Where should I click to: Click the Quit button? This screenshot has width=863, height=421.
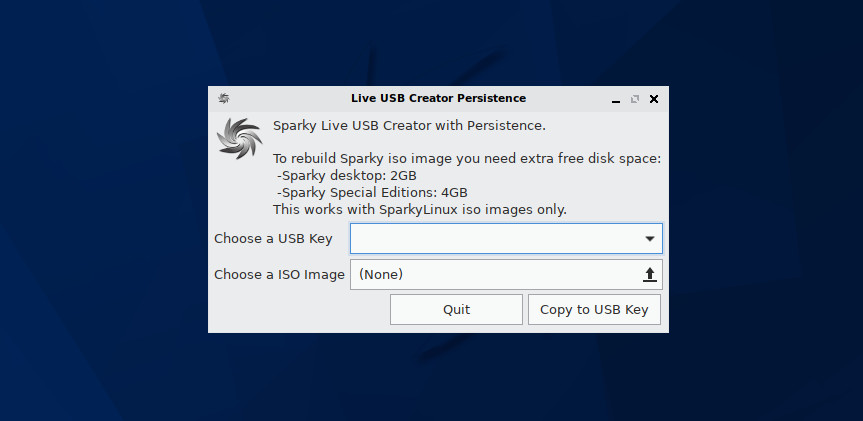pos(456,309)
